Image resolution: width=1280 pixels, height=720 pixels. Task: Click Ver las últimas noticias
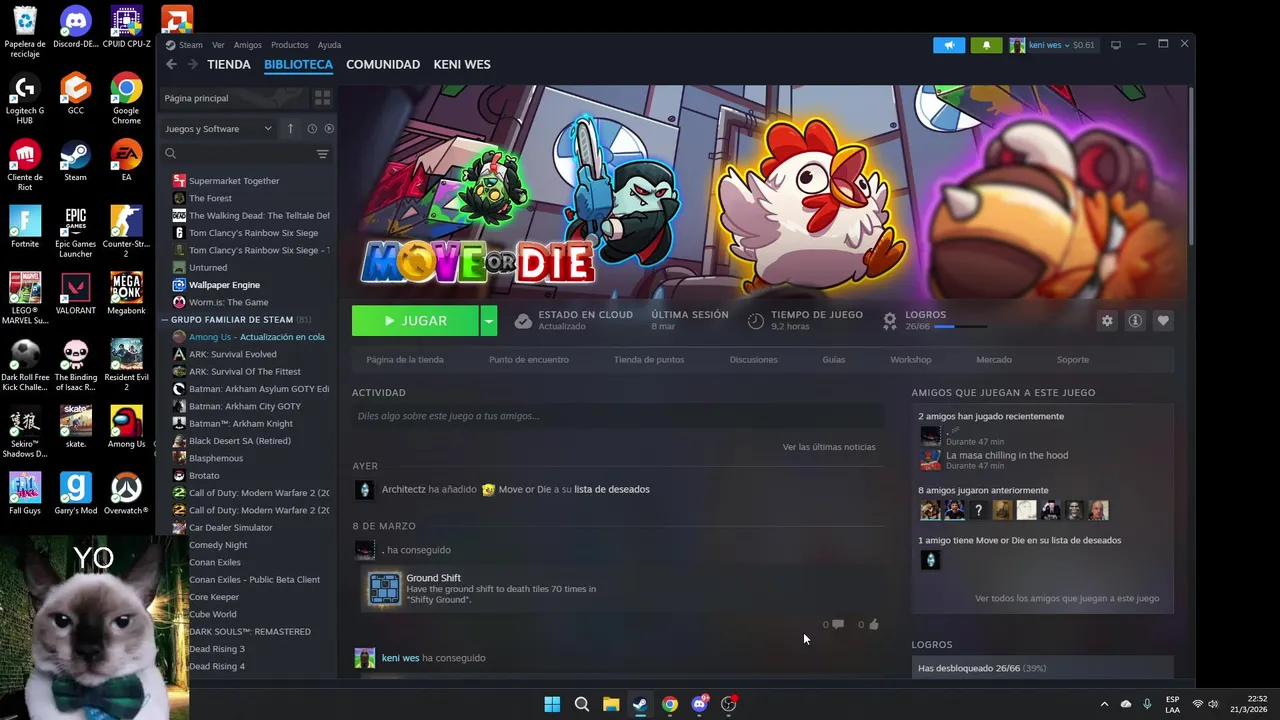(829, 447)
